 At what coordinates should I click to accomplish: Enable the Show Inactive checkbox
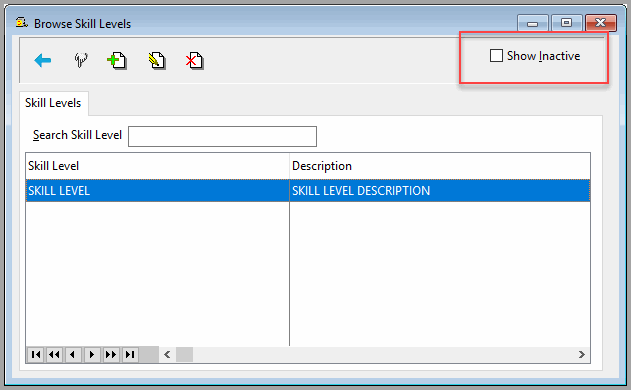click(496, 56)
